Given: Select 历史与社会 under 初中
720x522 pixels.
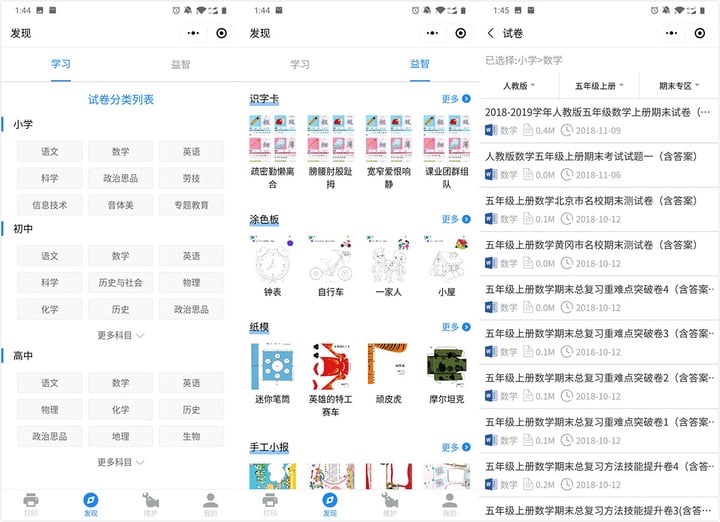Looking at the screenshot, I should click(120, 283).
